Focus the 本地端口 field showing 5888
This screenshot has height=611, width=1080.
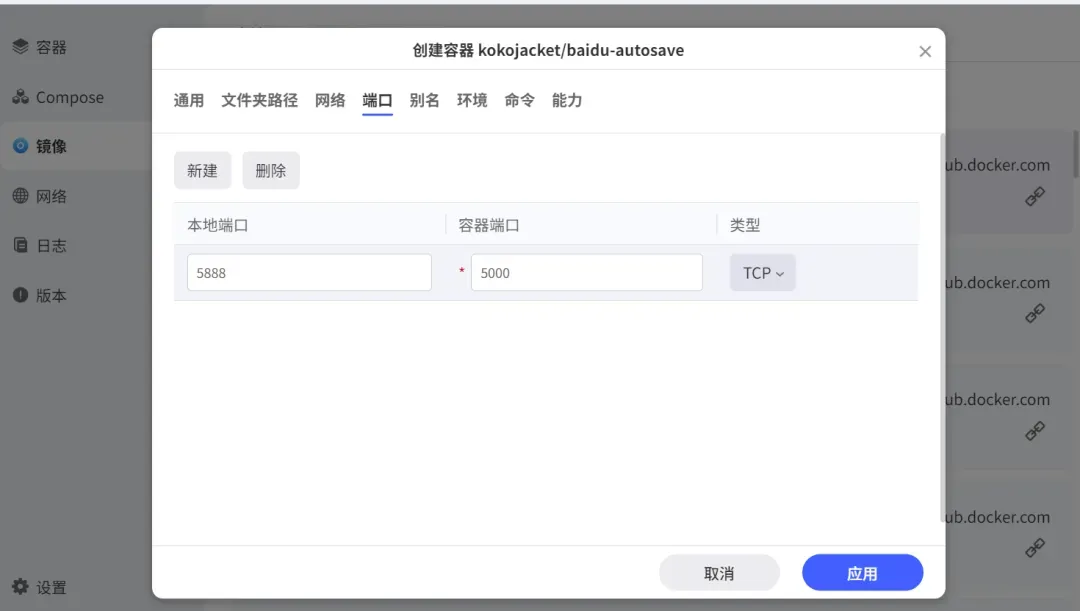pos(309,272)
